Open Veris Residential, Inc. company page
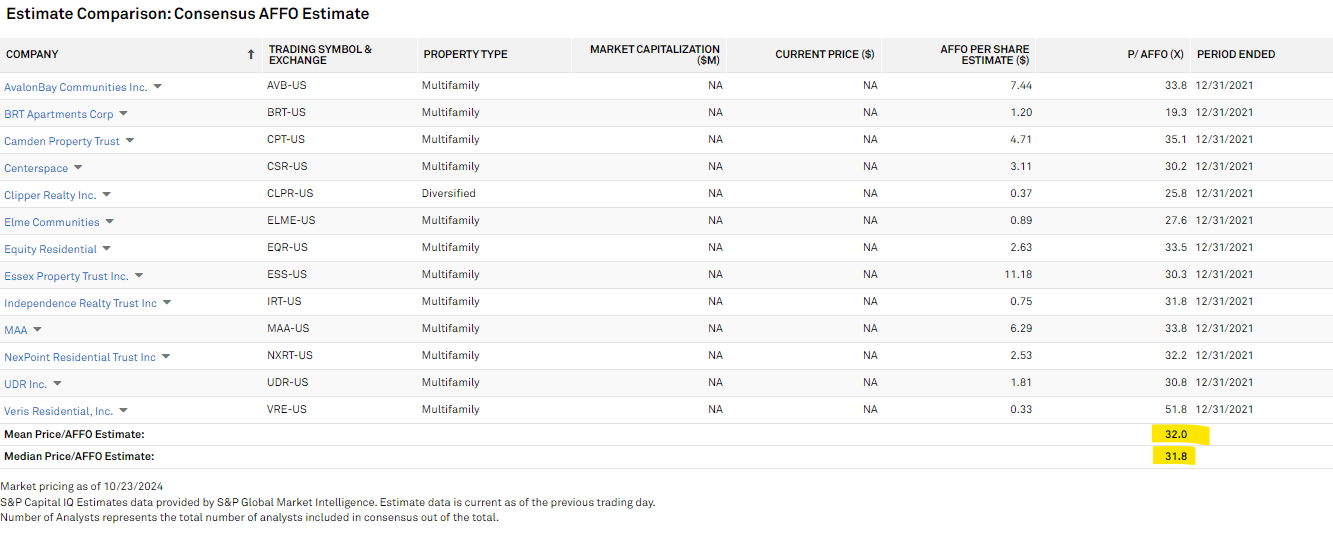The image size is (1333, 538). click(x=58, y=411)
